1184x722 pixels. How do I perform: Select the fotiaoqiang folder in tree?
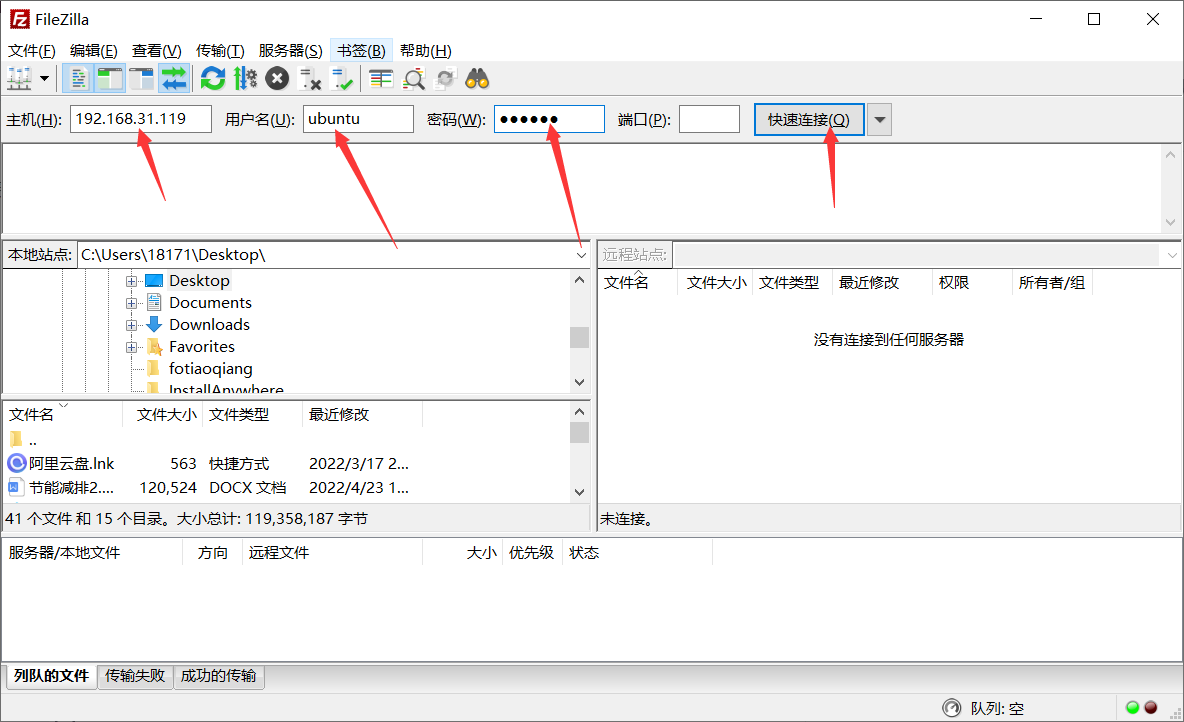pos(211,369)
